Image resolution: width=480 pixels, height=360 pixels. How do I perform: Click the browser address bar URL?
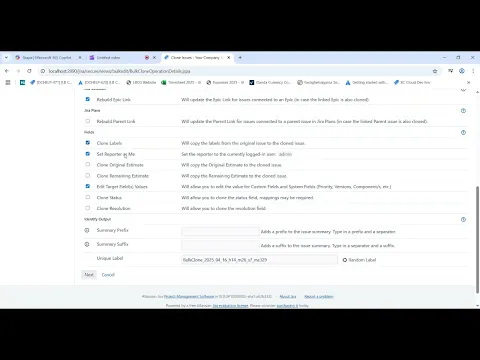[x=119, y=71]
